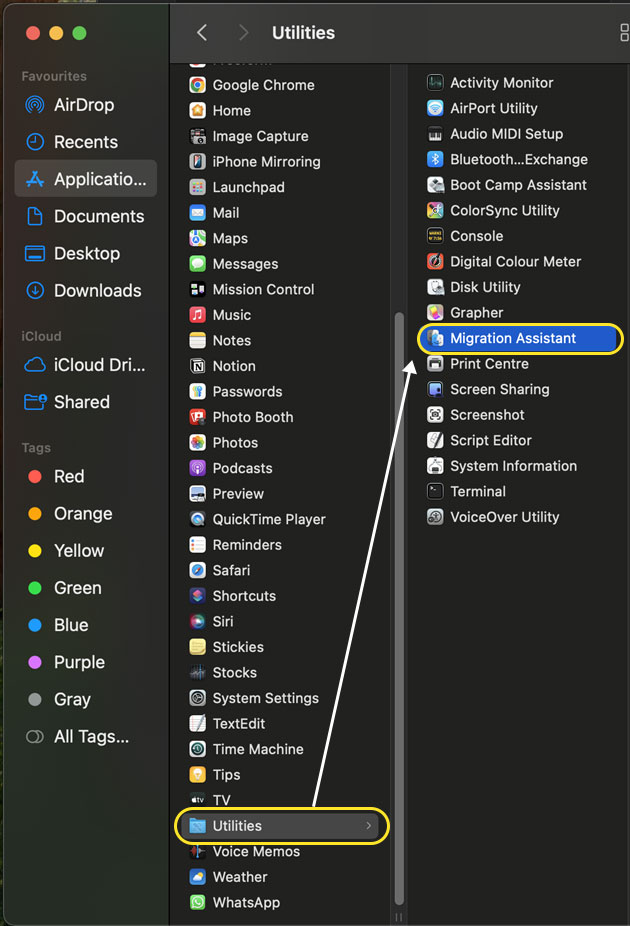Click the back navigation arrow
The width and height of the screenshot is (630, 926).
[201, 32]
